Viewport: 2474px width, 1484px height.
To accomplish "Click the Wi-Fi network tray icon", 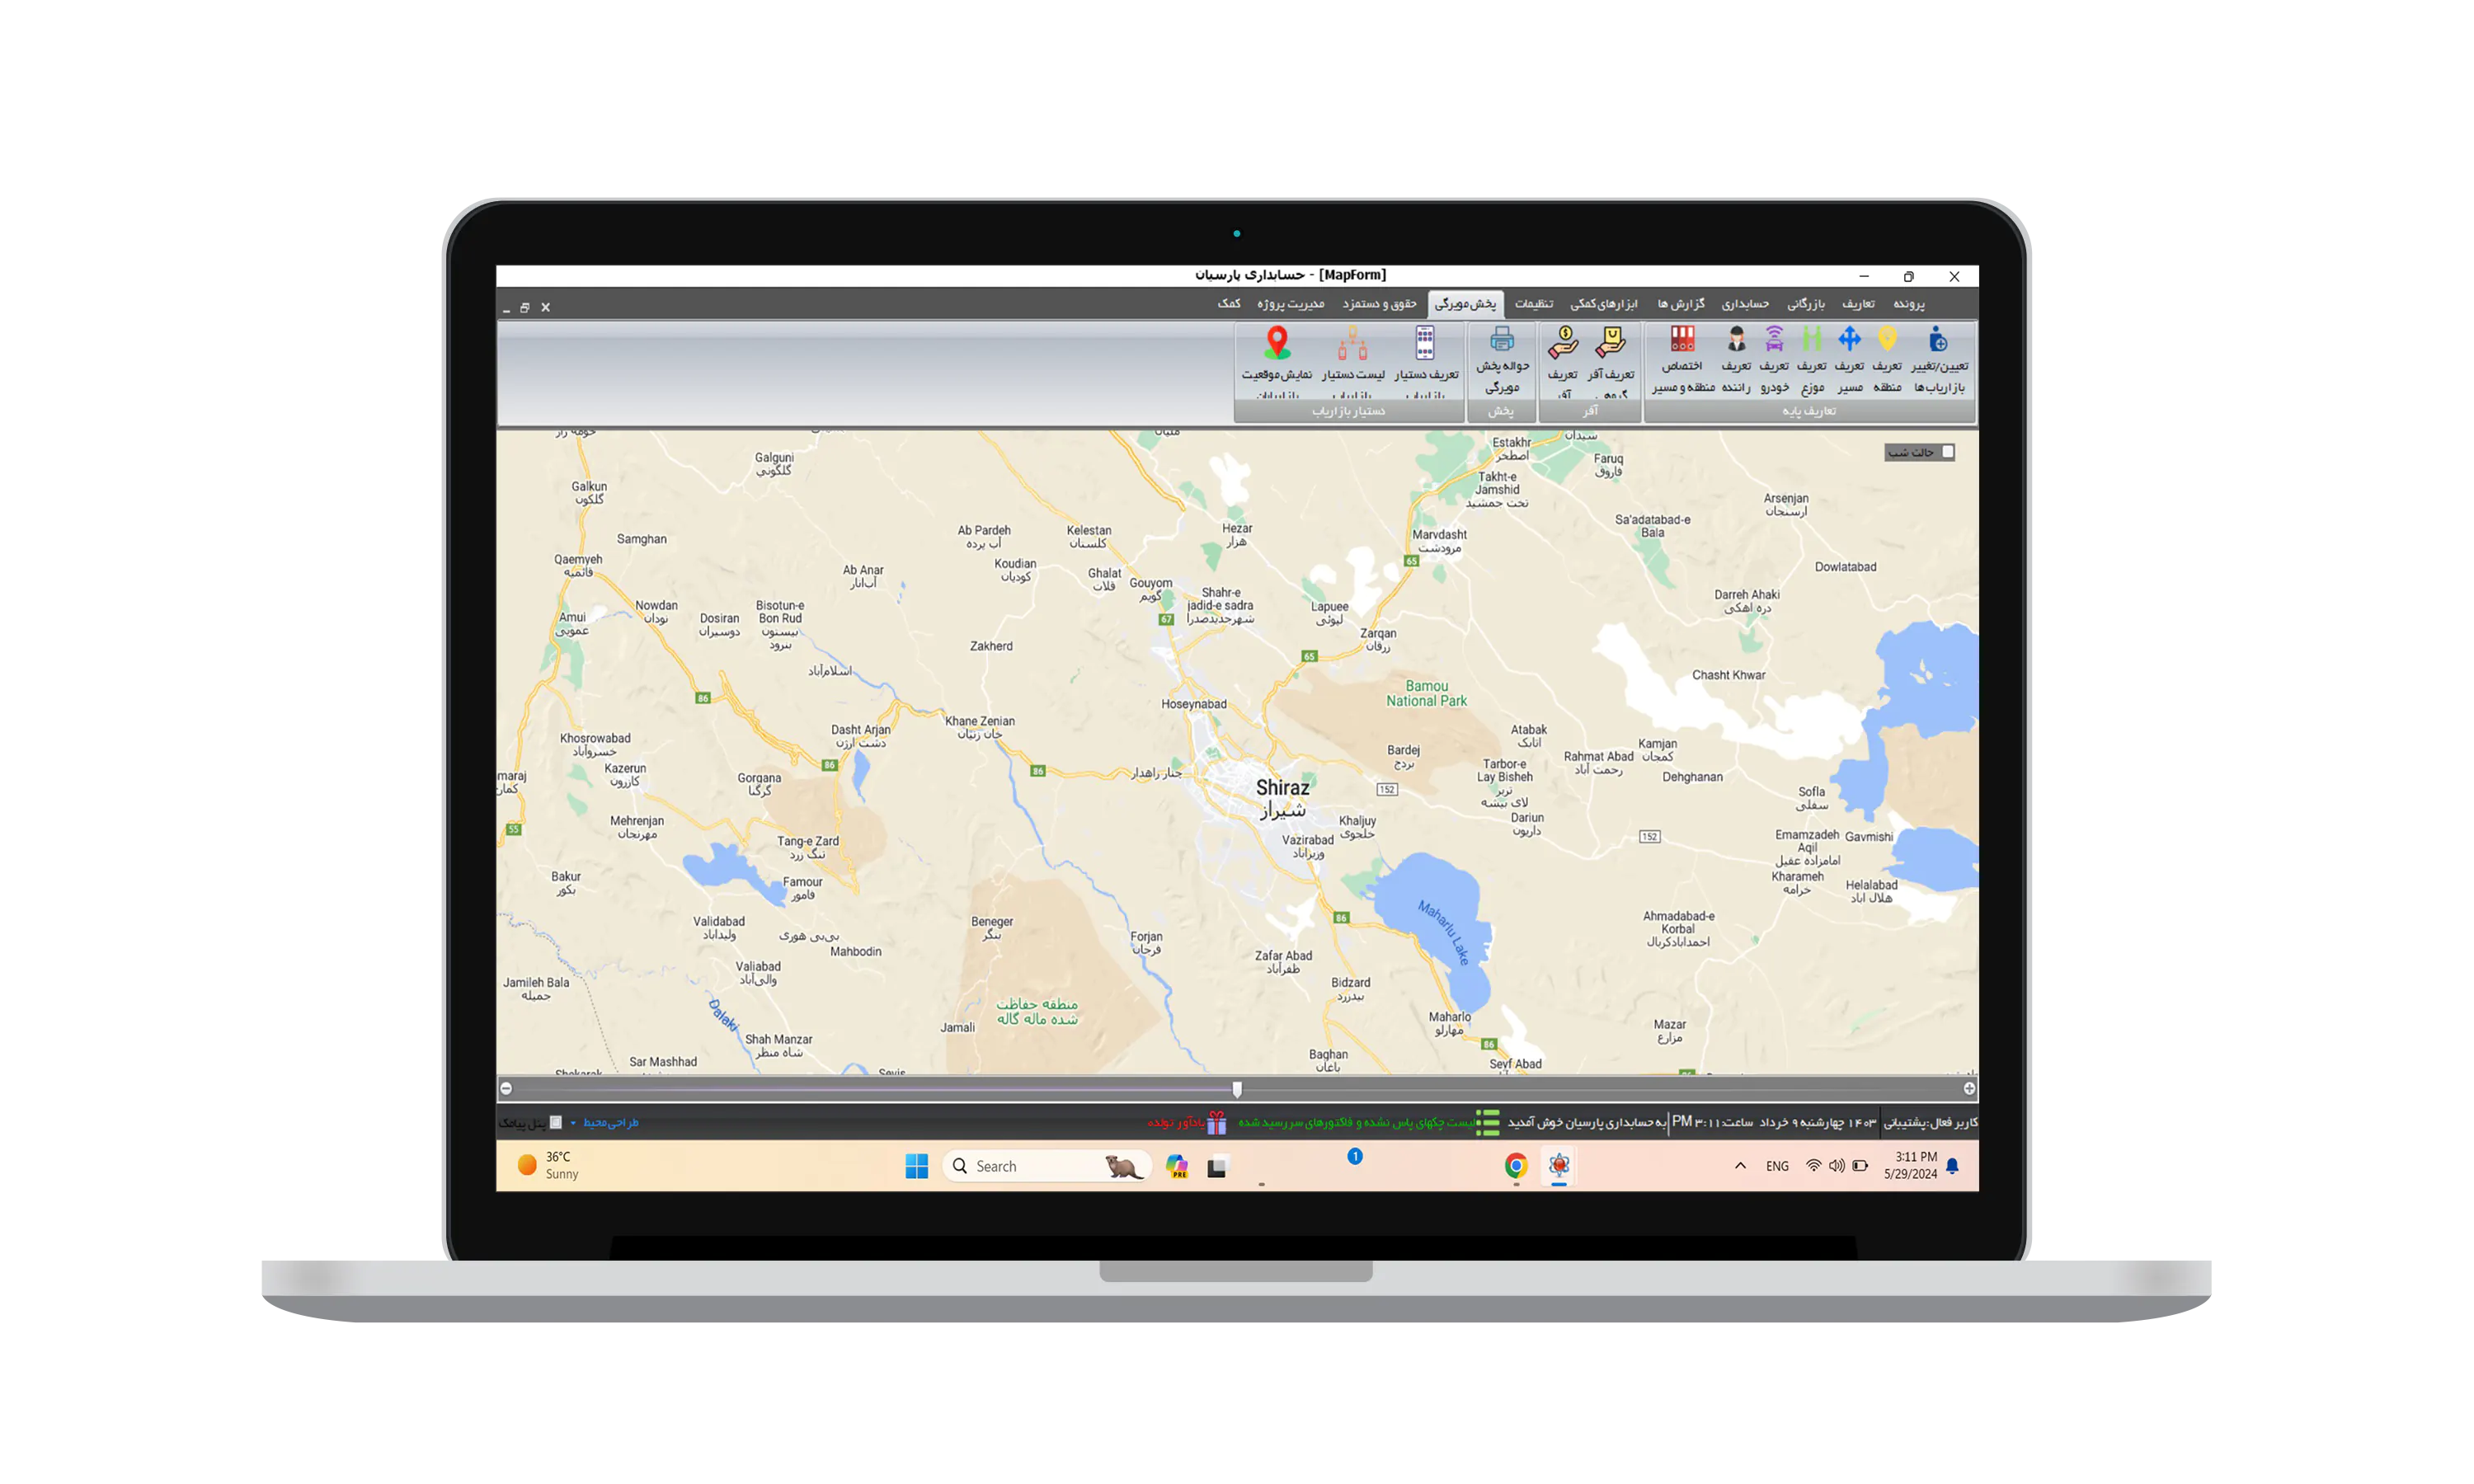I will 1813,1166.
